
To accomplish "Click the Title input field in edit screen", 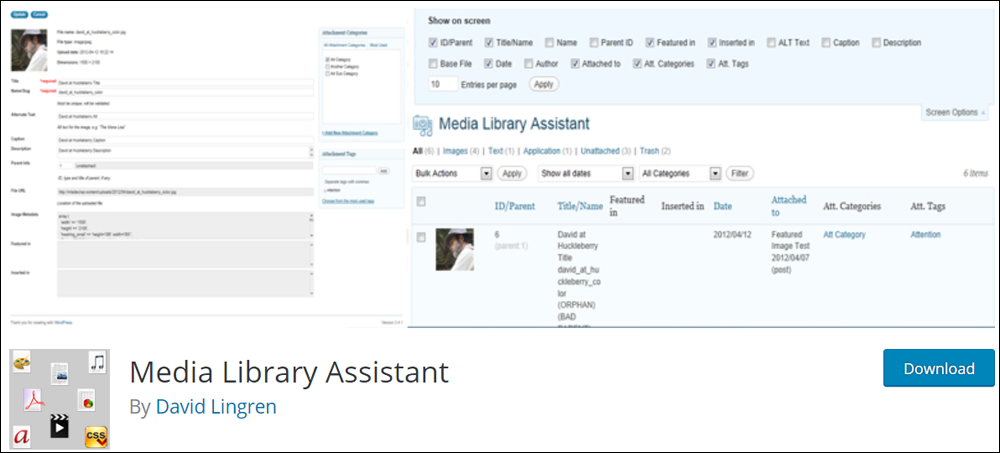I will [x=185, y=82].
